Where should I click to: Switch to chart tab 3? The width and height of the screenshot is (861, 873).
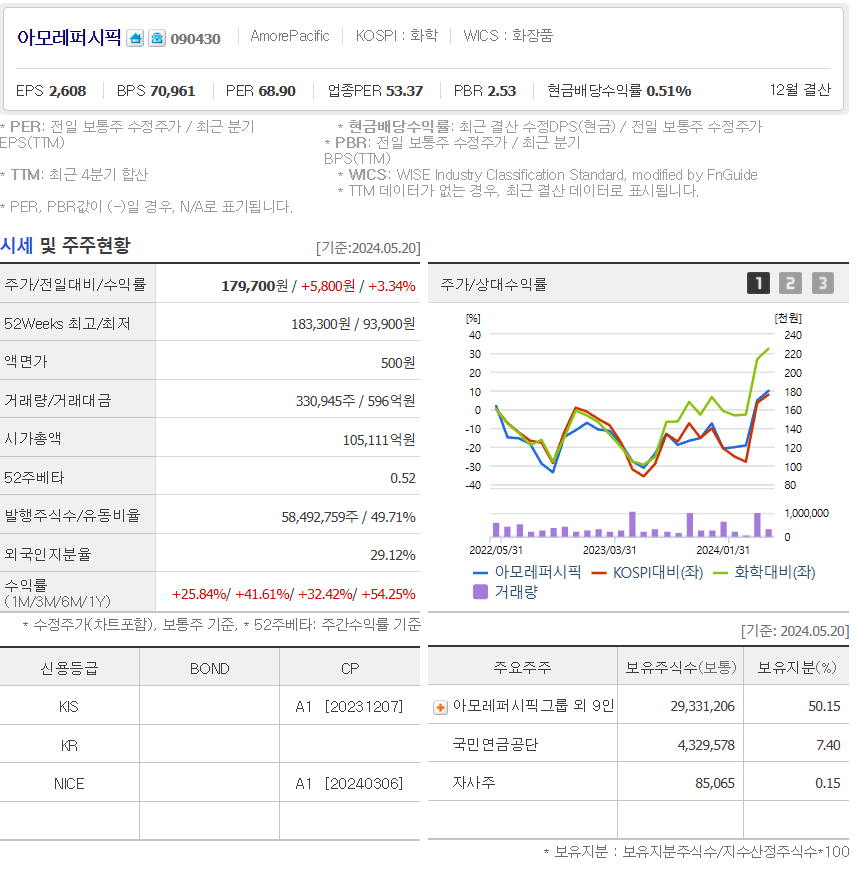pyautogui.click(x=823, y=283)
